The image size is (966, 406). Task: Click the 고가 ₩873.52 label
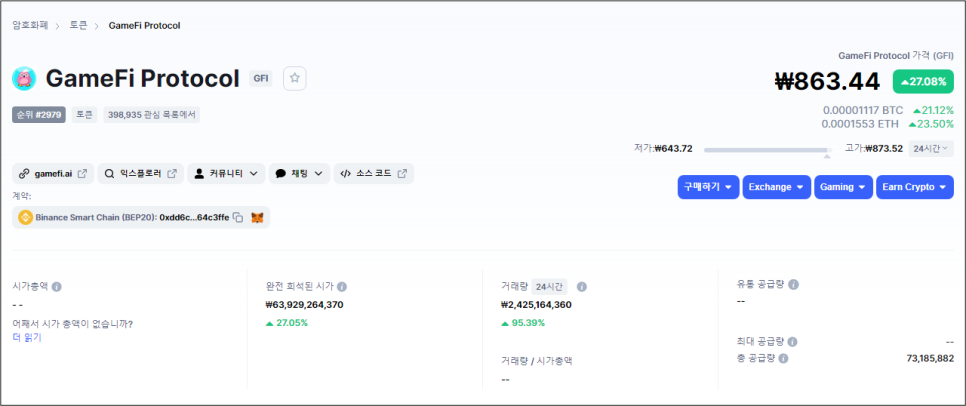(x=874, y=148)
